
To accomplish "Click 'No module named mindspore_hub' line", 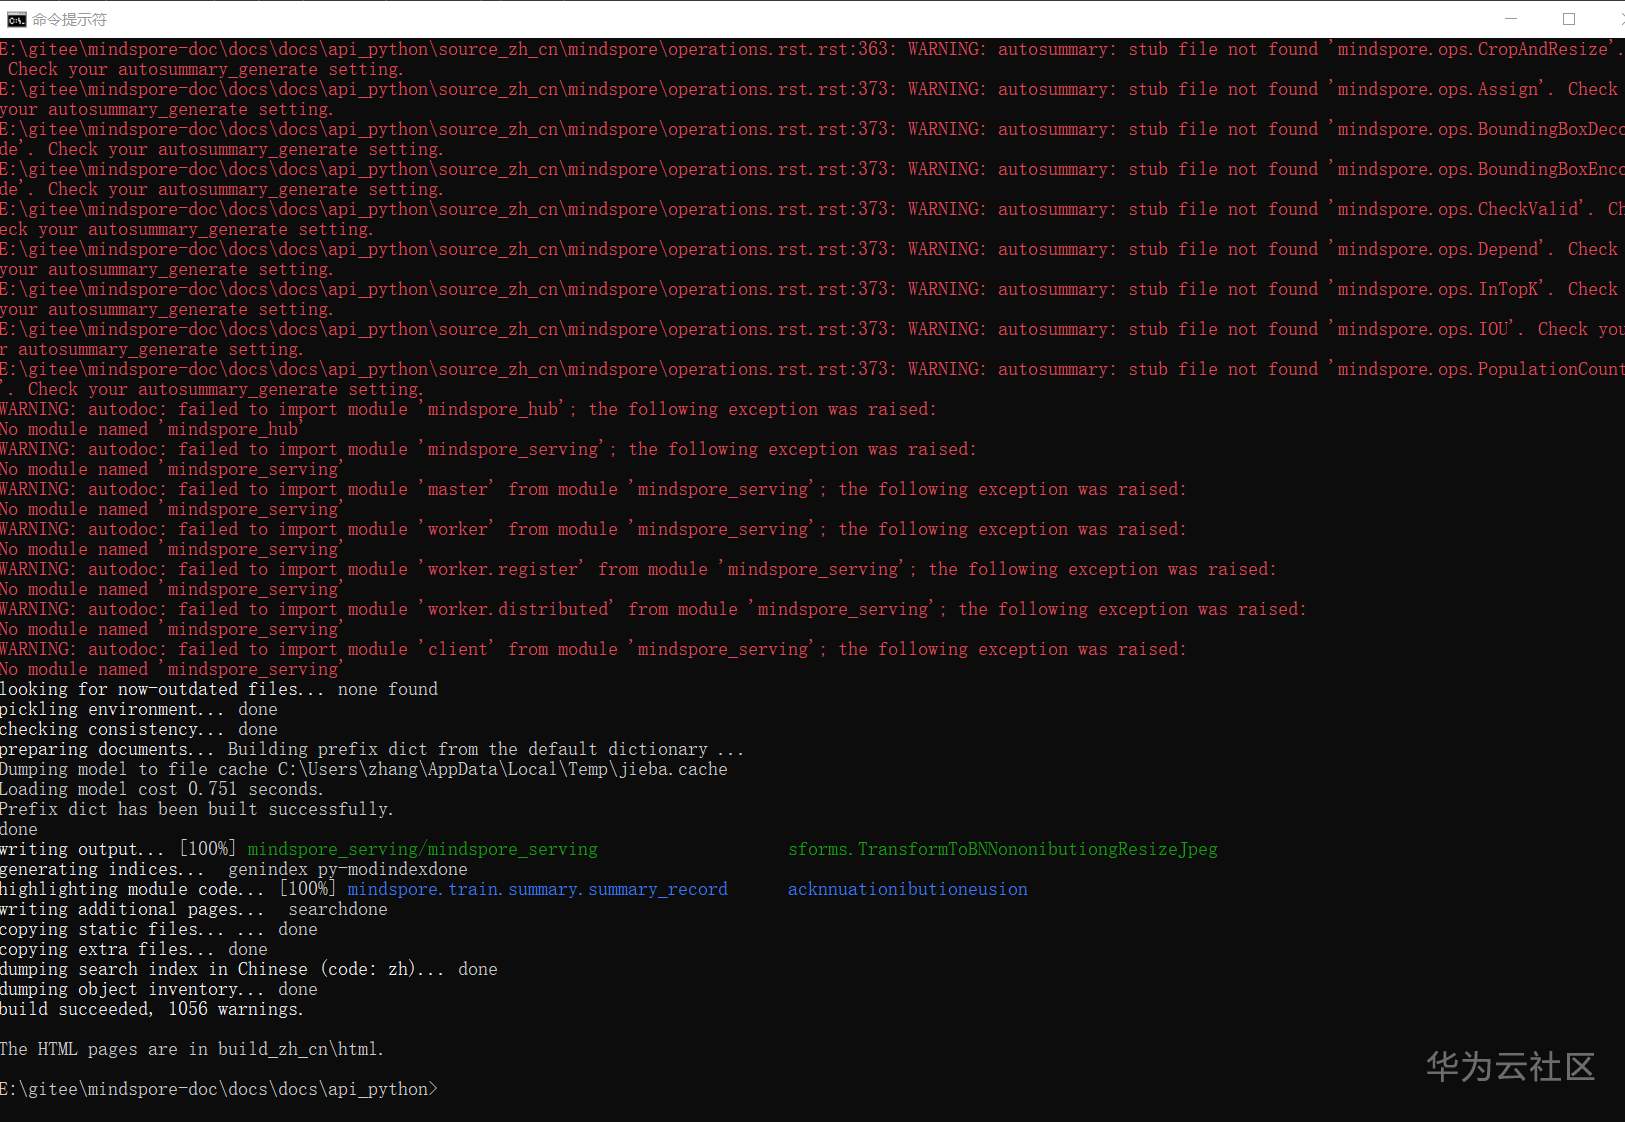I will pyautogui.click(x=150, y=429).
